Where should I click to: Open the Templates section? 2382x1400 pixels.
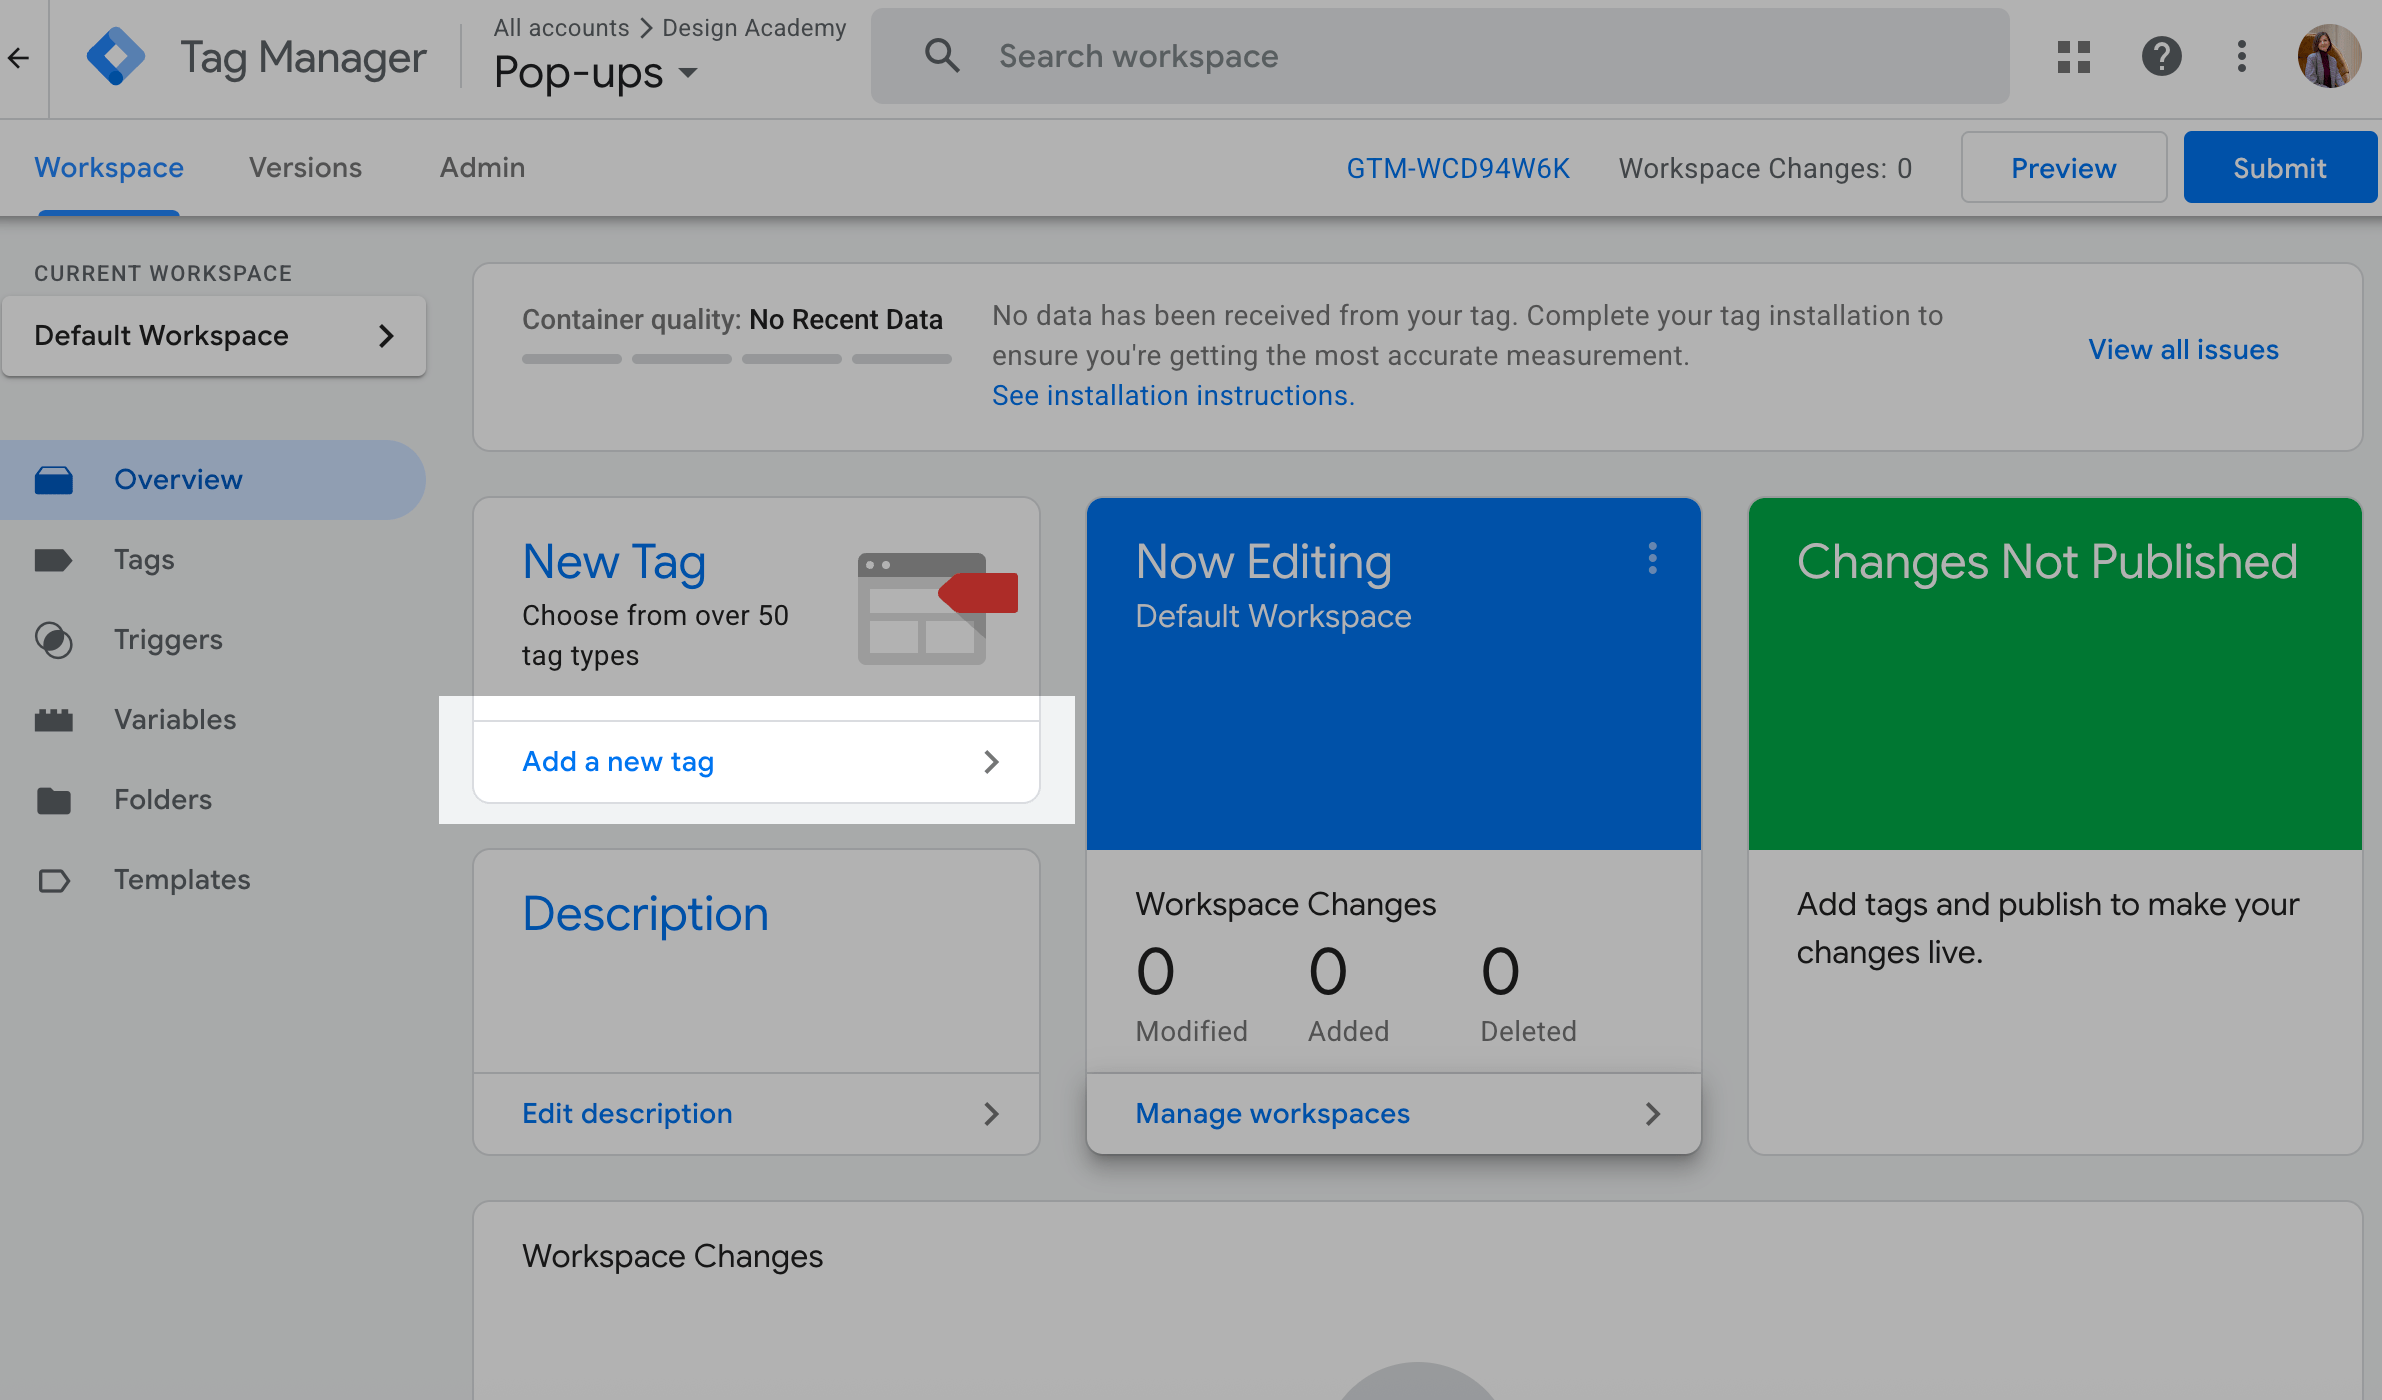coord(182,880)
